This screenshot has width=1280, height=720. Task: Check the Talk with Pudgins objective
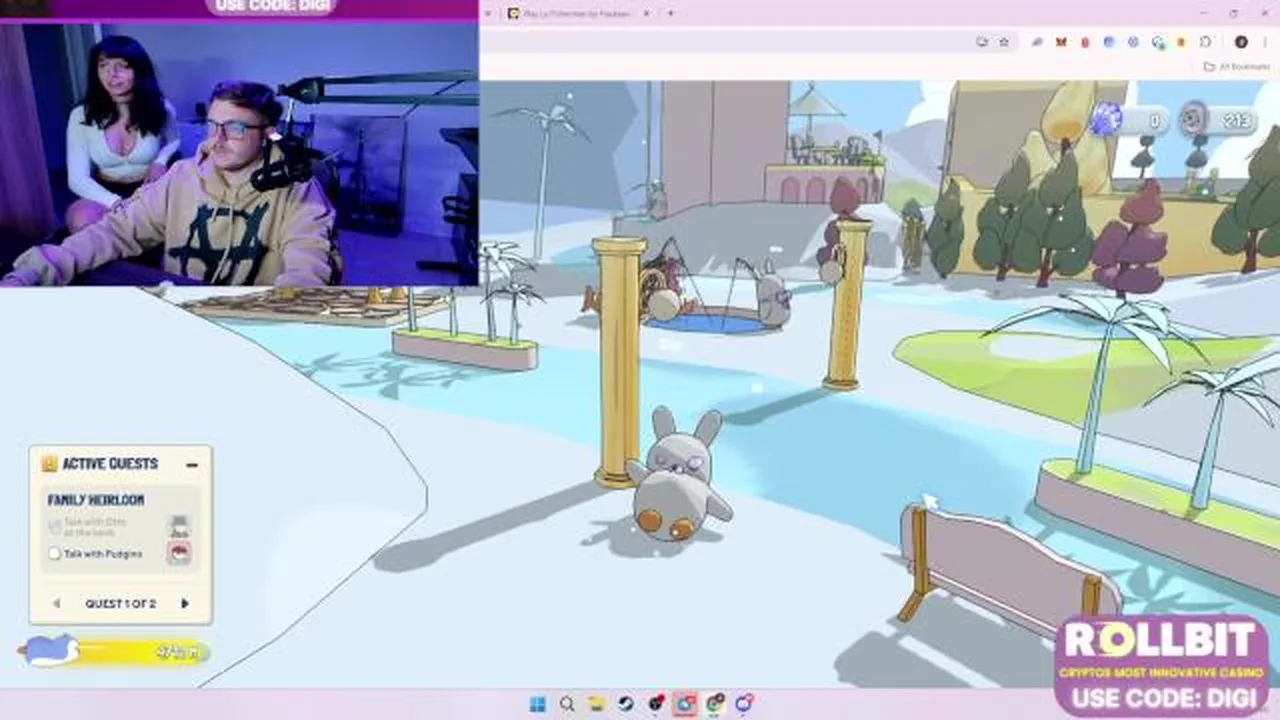click(55, 553)
